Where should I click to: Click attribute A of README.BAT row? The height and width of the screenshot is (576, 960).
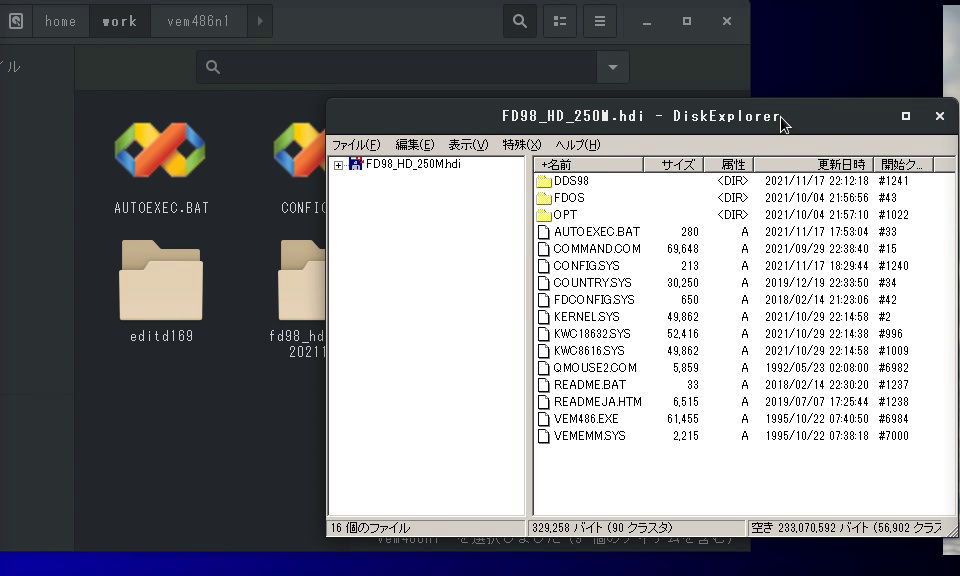point(744,385)
